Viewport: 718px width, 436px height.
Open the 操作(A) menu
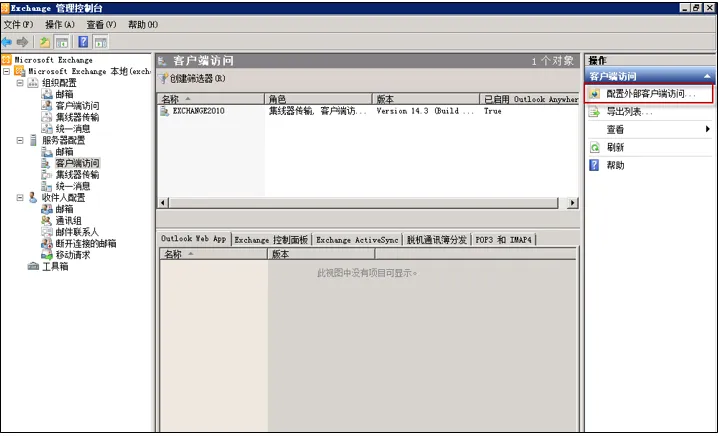tap(60, 25)
